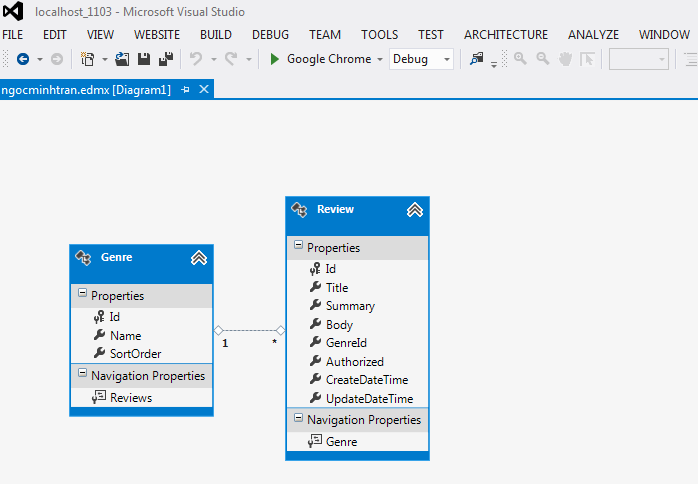
Task: Open the New Project dropdown arrow
Action: 105,59
